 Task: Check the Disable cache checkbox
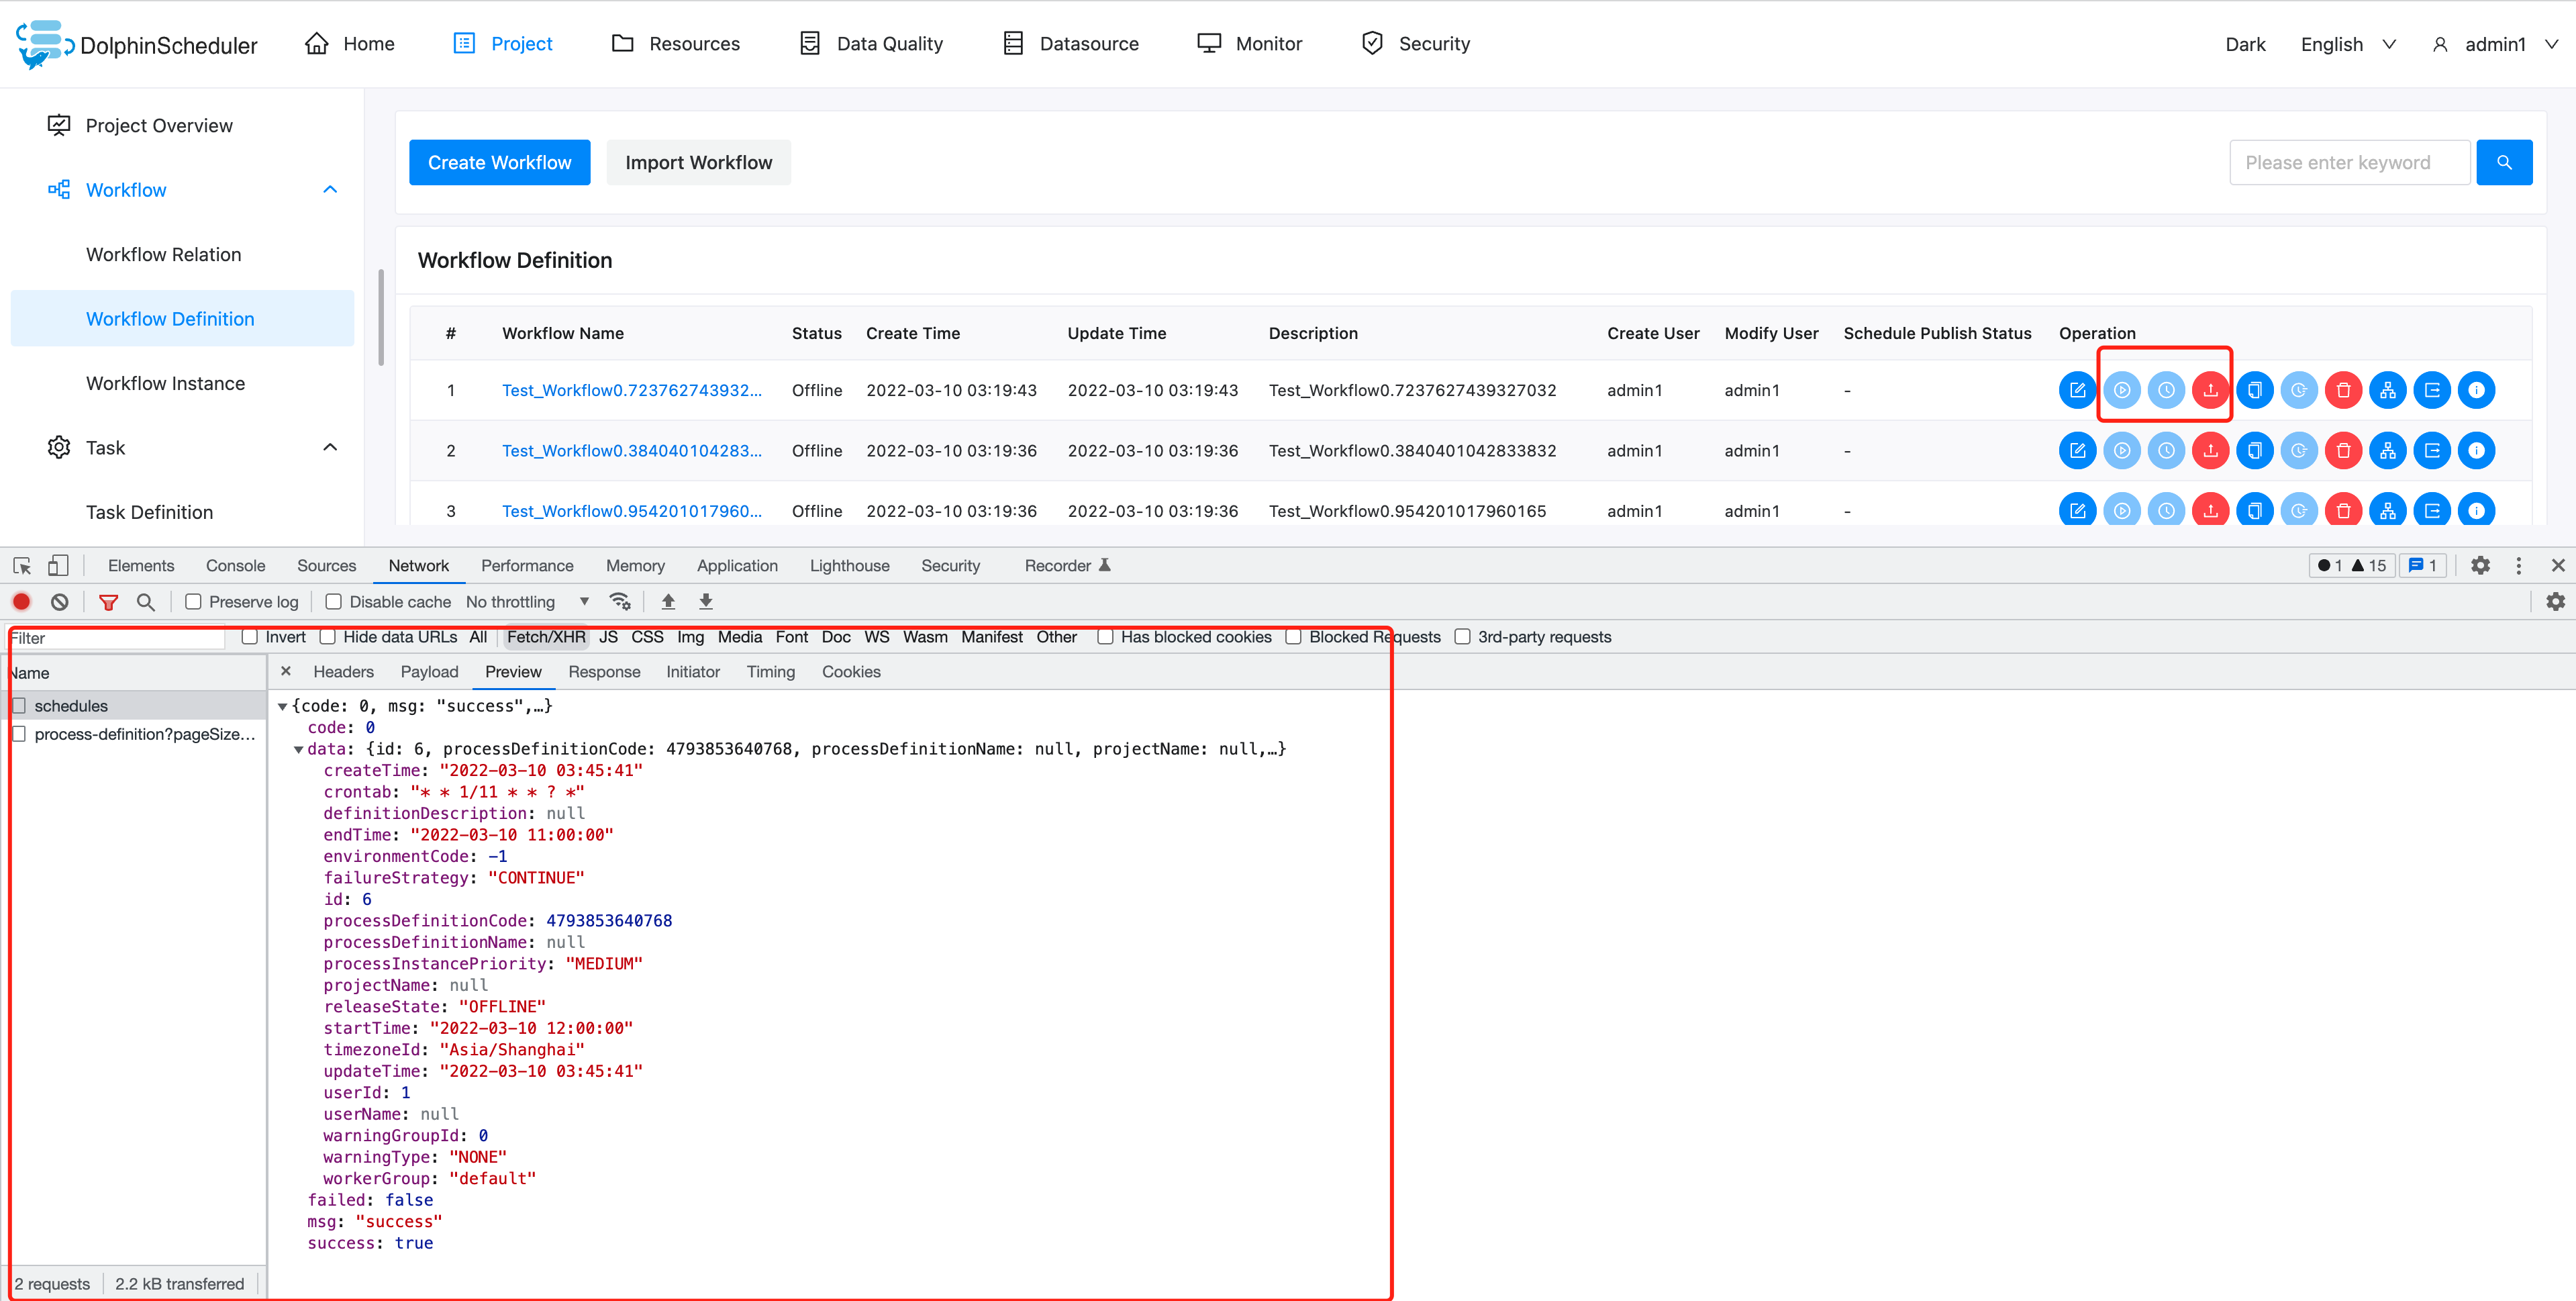click(333, 601)
